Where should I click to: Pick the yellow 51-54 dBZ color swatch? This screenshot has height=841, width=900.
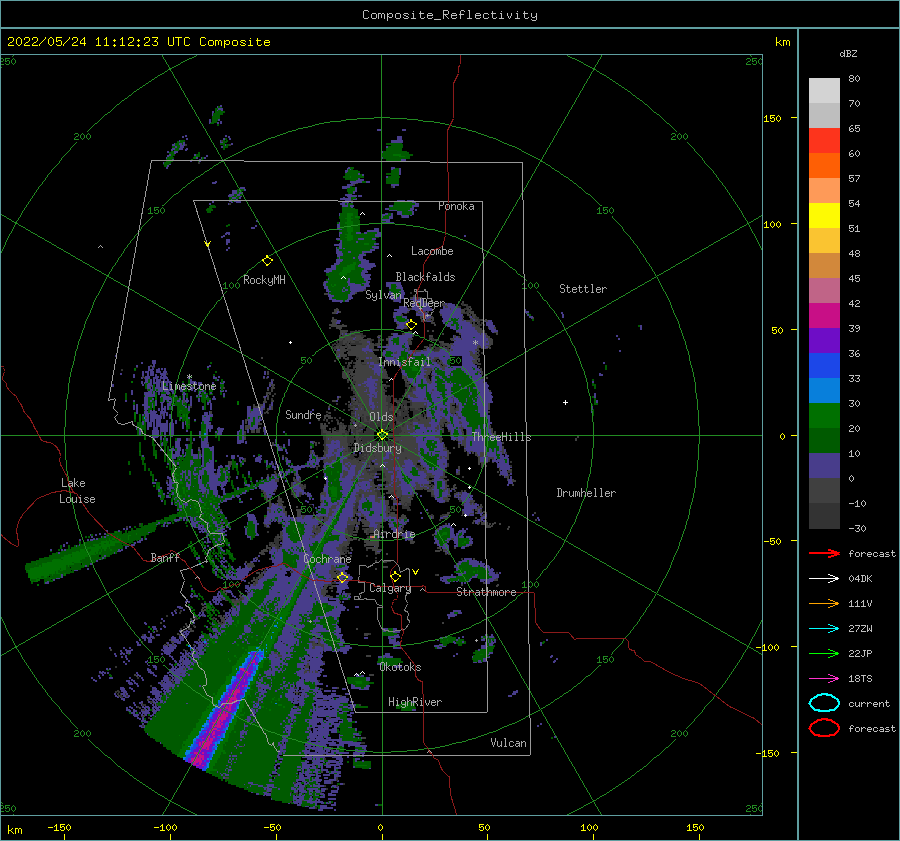824,216
